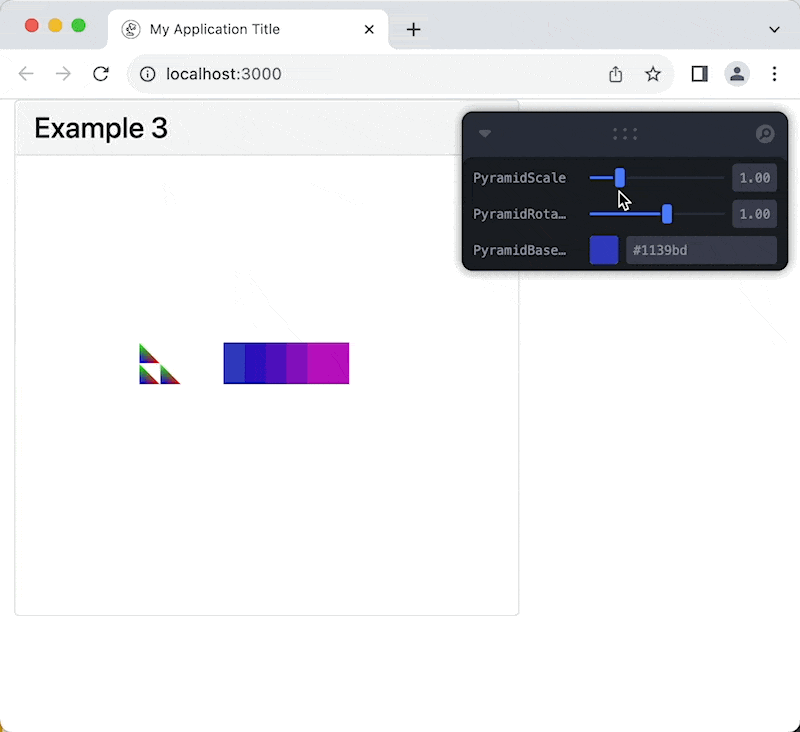Open the browser profile avatar icon
This screenshot has width=800, height=732.
pyautogui.click(x=737, y=73)
